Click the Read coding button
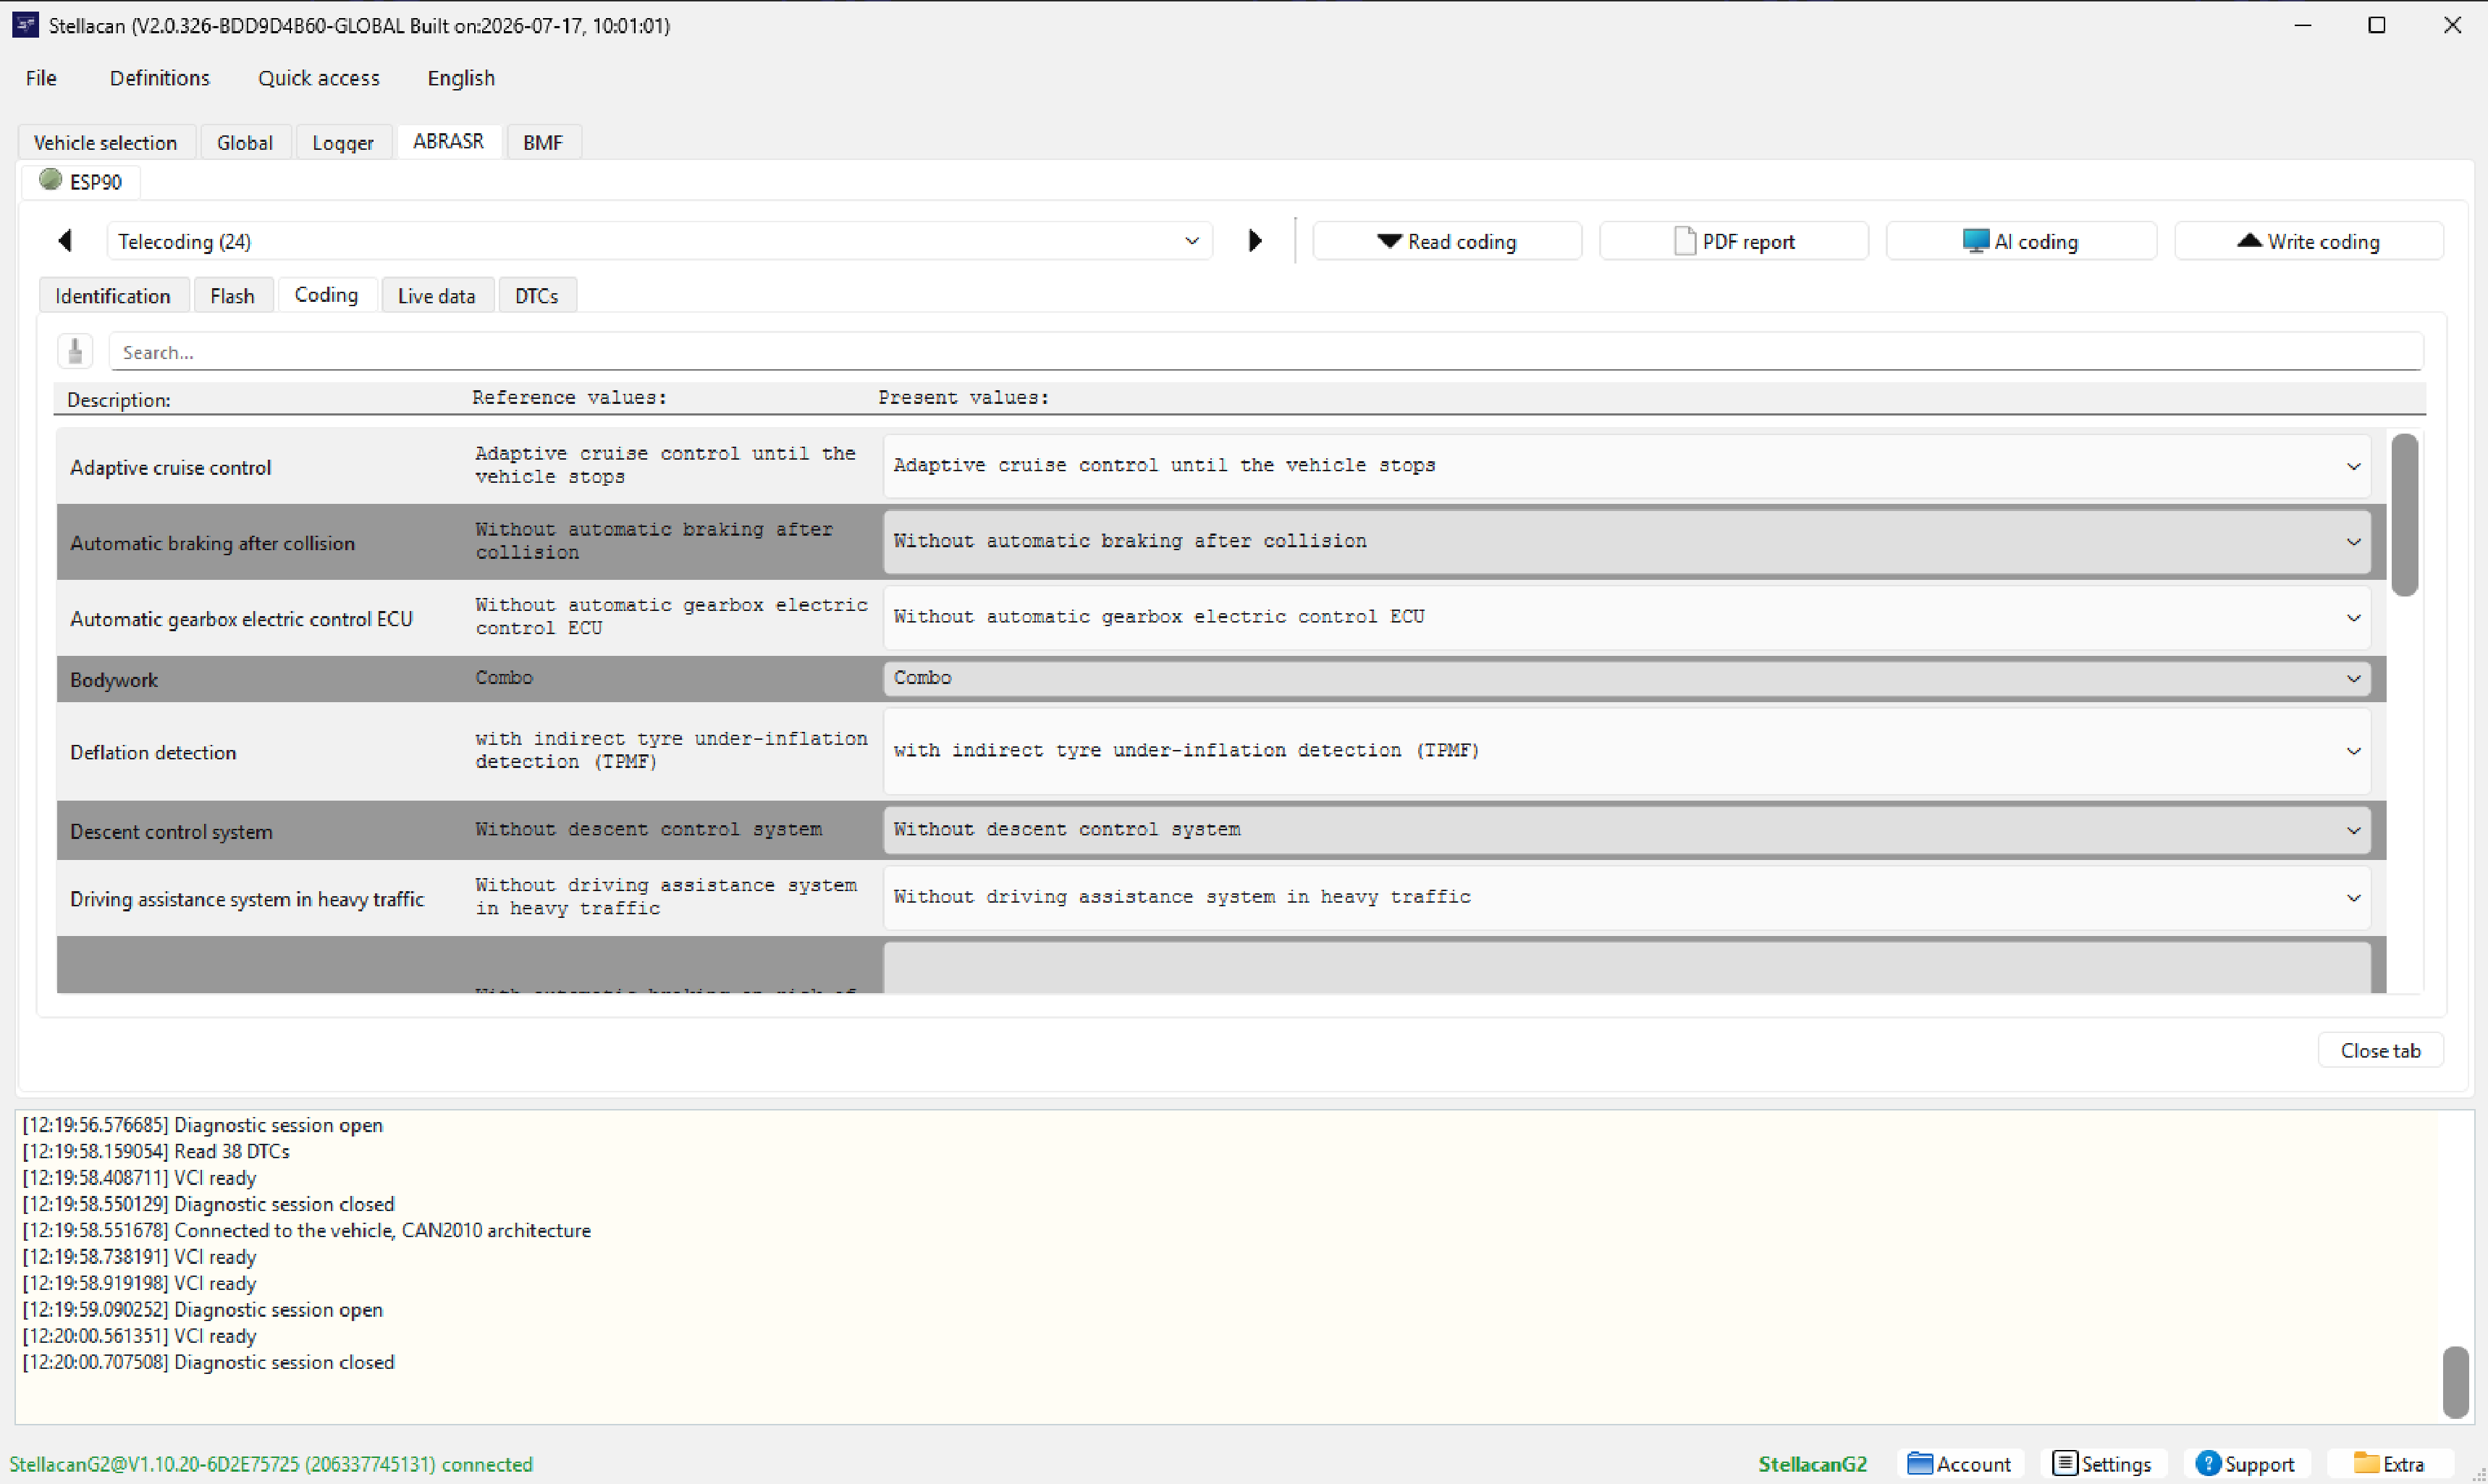2488x1484 pixels. coord(1447,241)
